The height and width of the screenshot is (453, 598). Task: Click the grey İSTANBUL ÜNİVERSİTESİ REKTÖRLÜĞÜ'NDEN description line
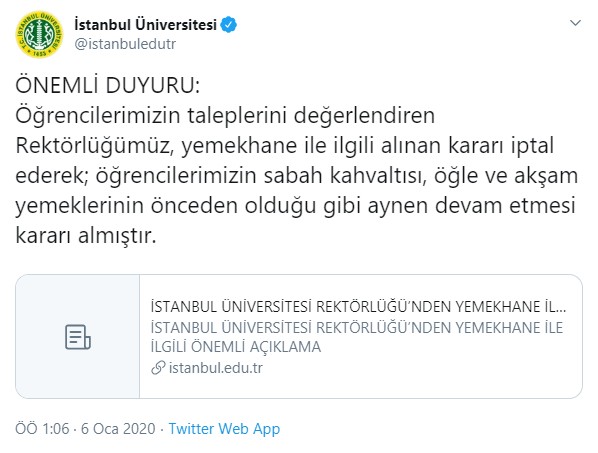coord(357,328)
